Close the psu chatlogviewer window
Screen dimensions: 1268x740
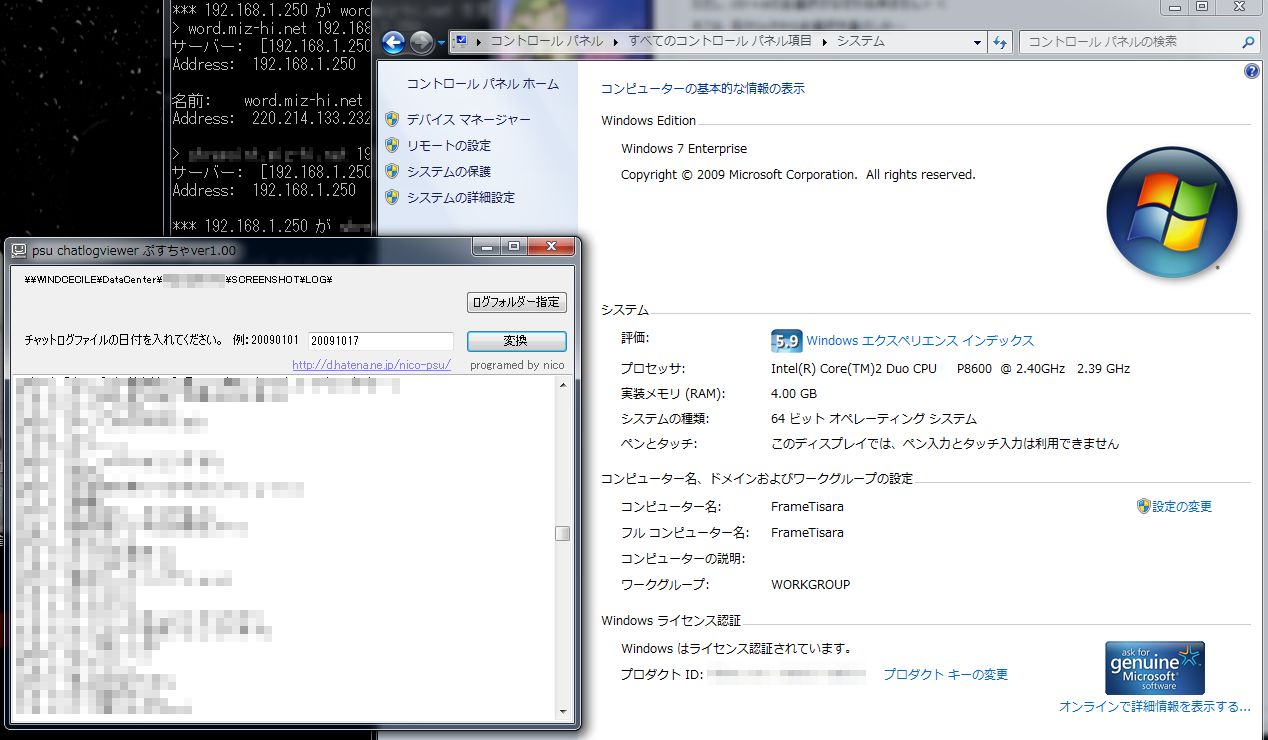(550, 247)
